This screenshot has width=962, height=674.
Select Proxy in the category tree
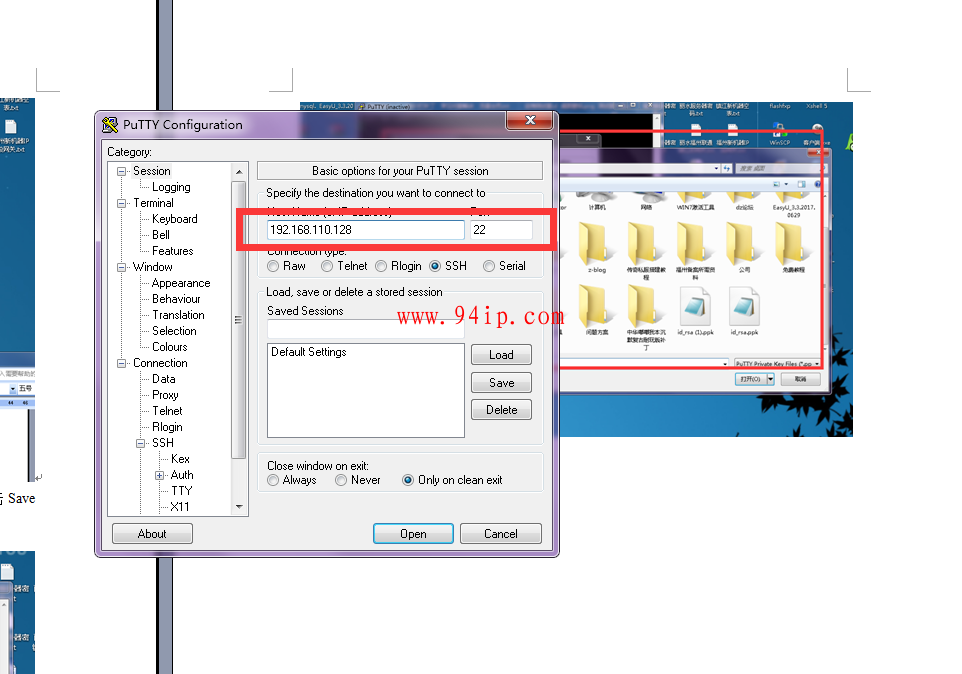[166, 395]
